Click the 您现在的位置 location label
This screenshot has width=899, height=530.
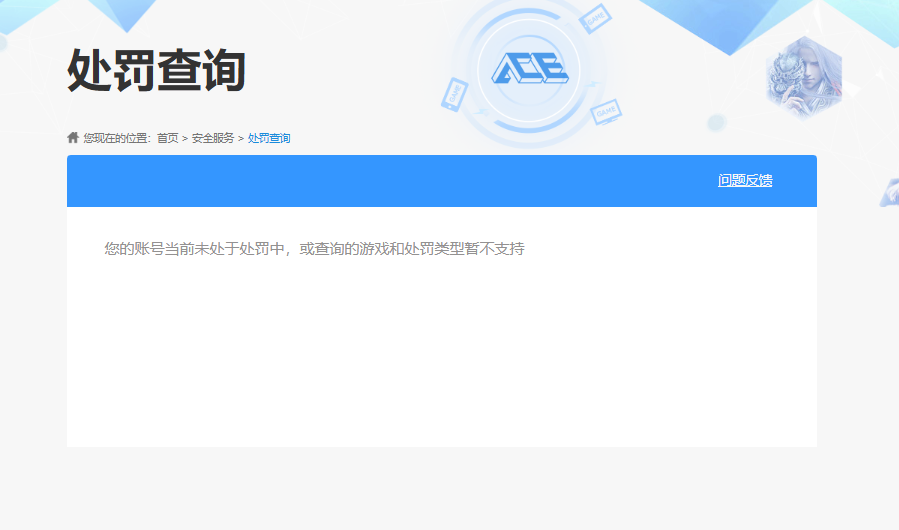pos(117,138)
